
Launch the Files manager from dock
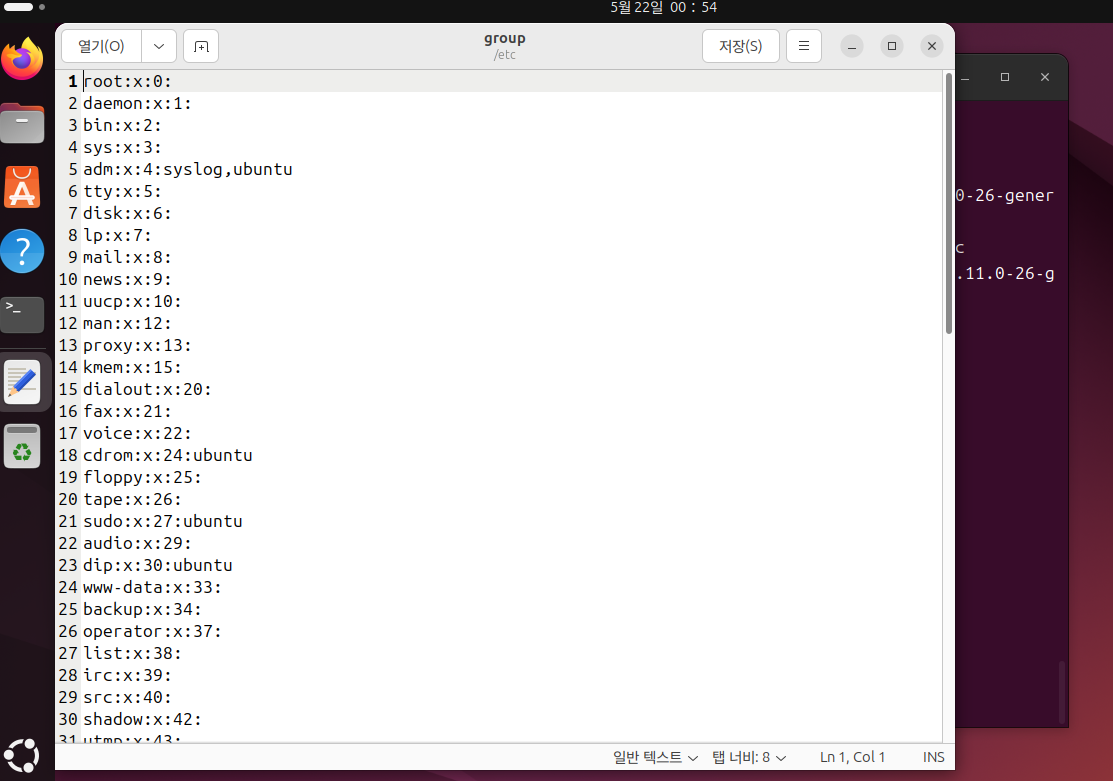[22, 123]
